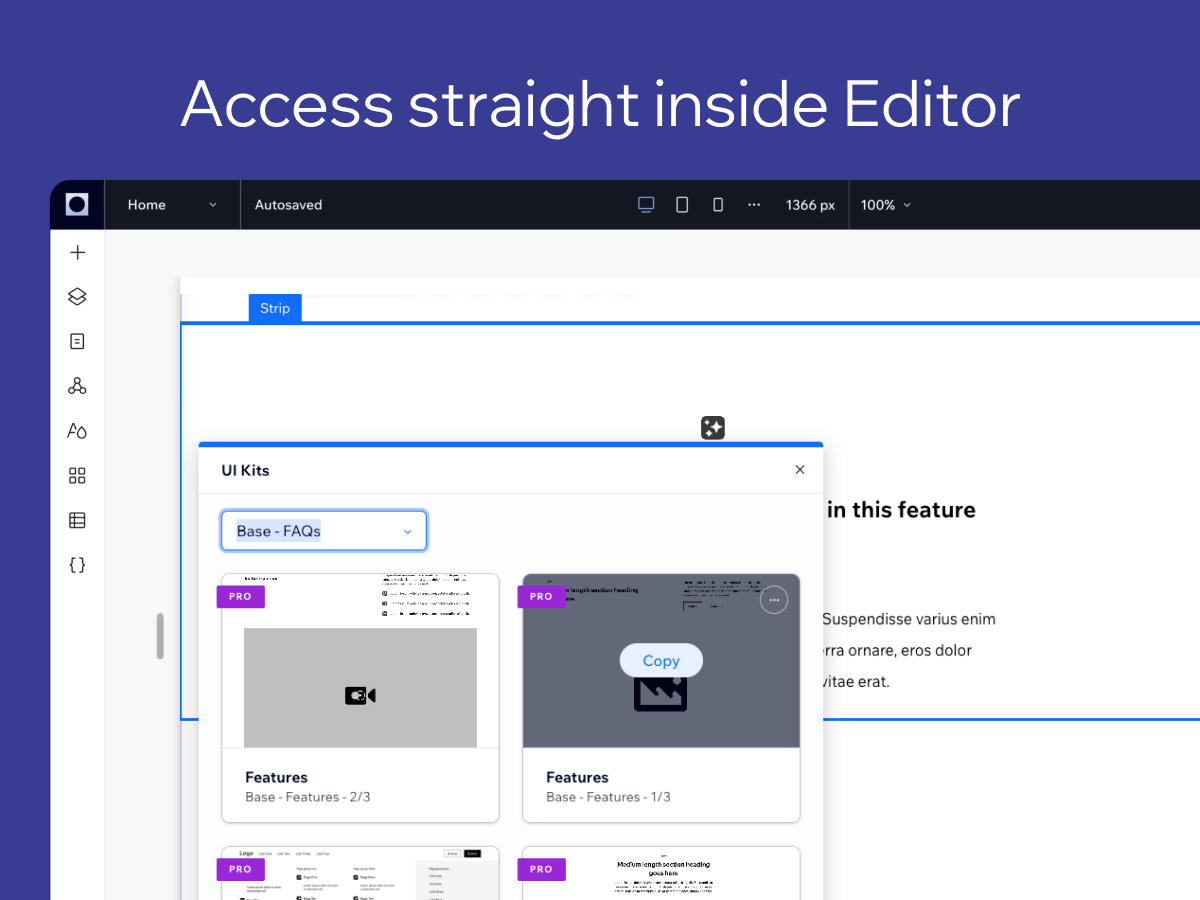This screenshot has height=900, width=1200.
Task: Select the 'Suspendisse varius enim' paragraph text
Action: point(909,619)
